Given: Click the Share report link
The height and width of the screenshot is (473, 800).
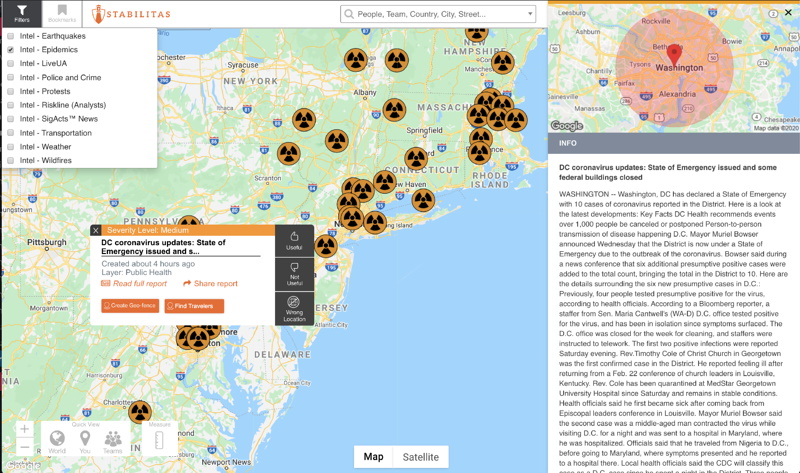Looking at the screenshot, I should click(210, 284).
